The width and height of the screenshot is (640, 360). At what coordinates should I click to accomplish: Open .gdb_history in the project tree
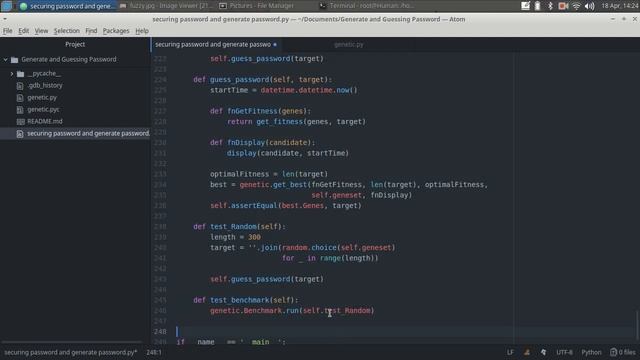click(x=45, y=86)
